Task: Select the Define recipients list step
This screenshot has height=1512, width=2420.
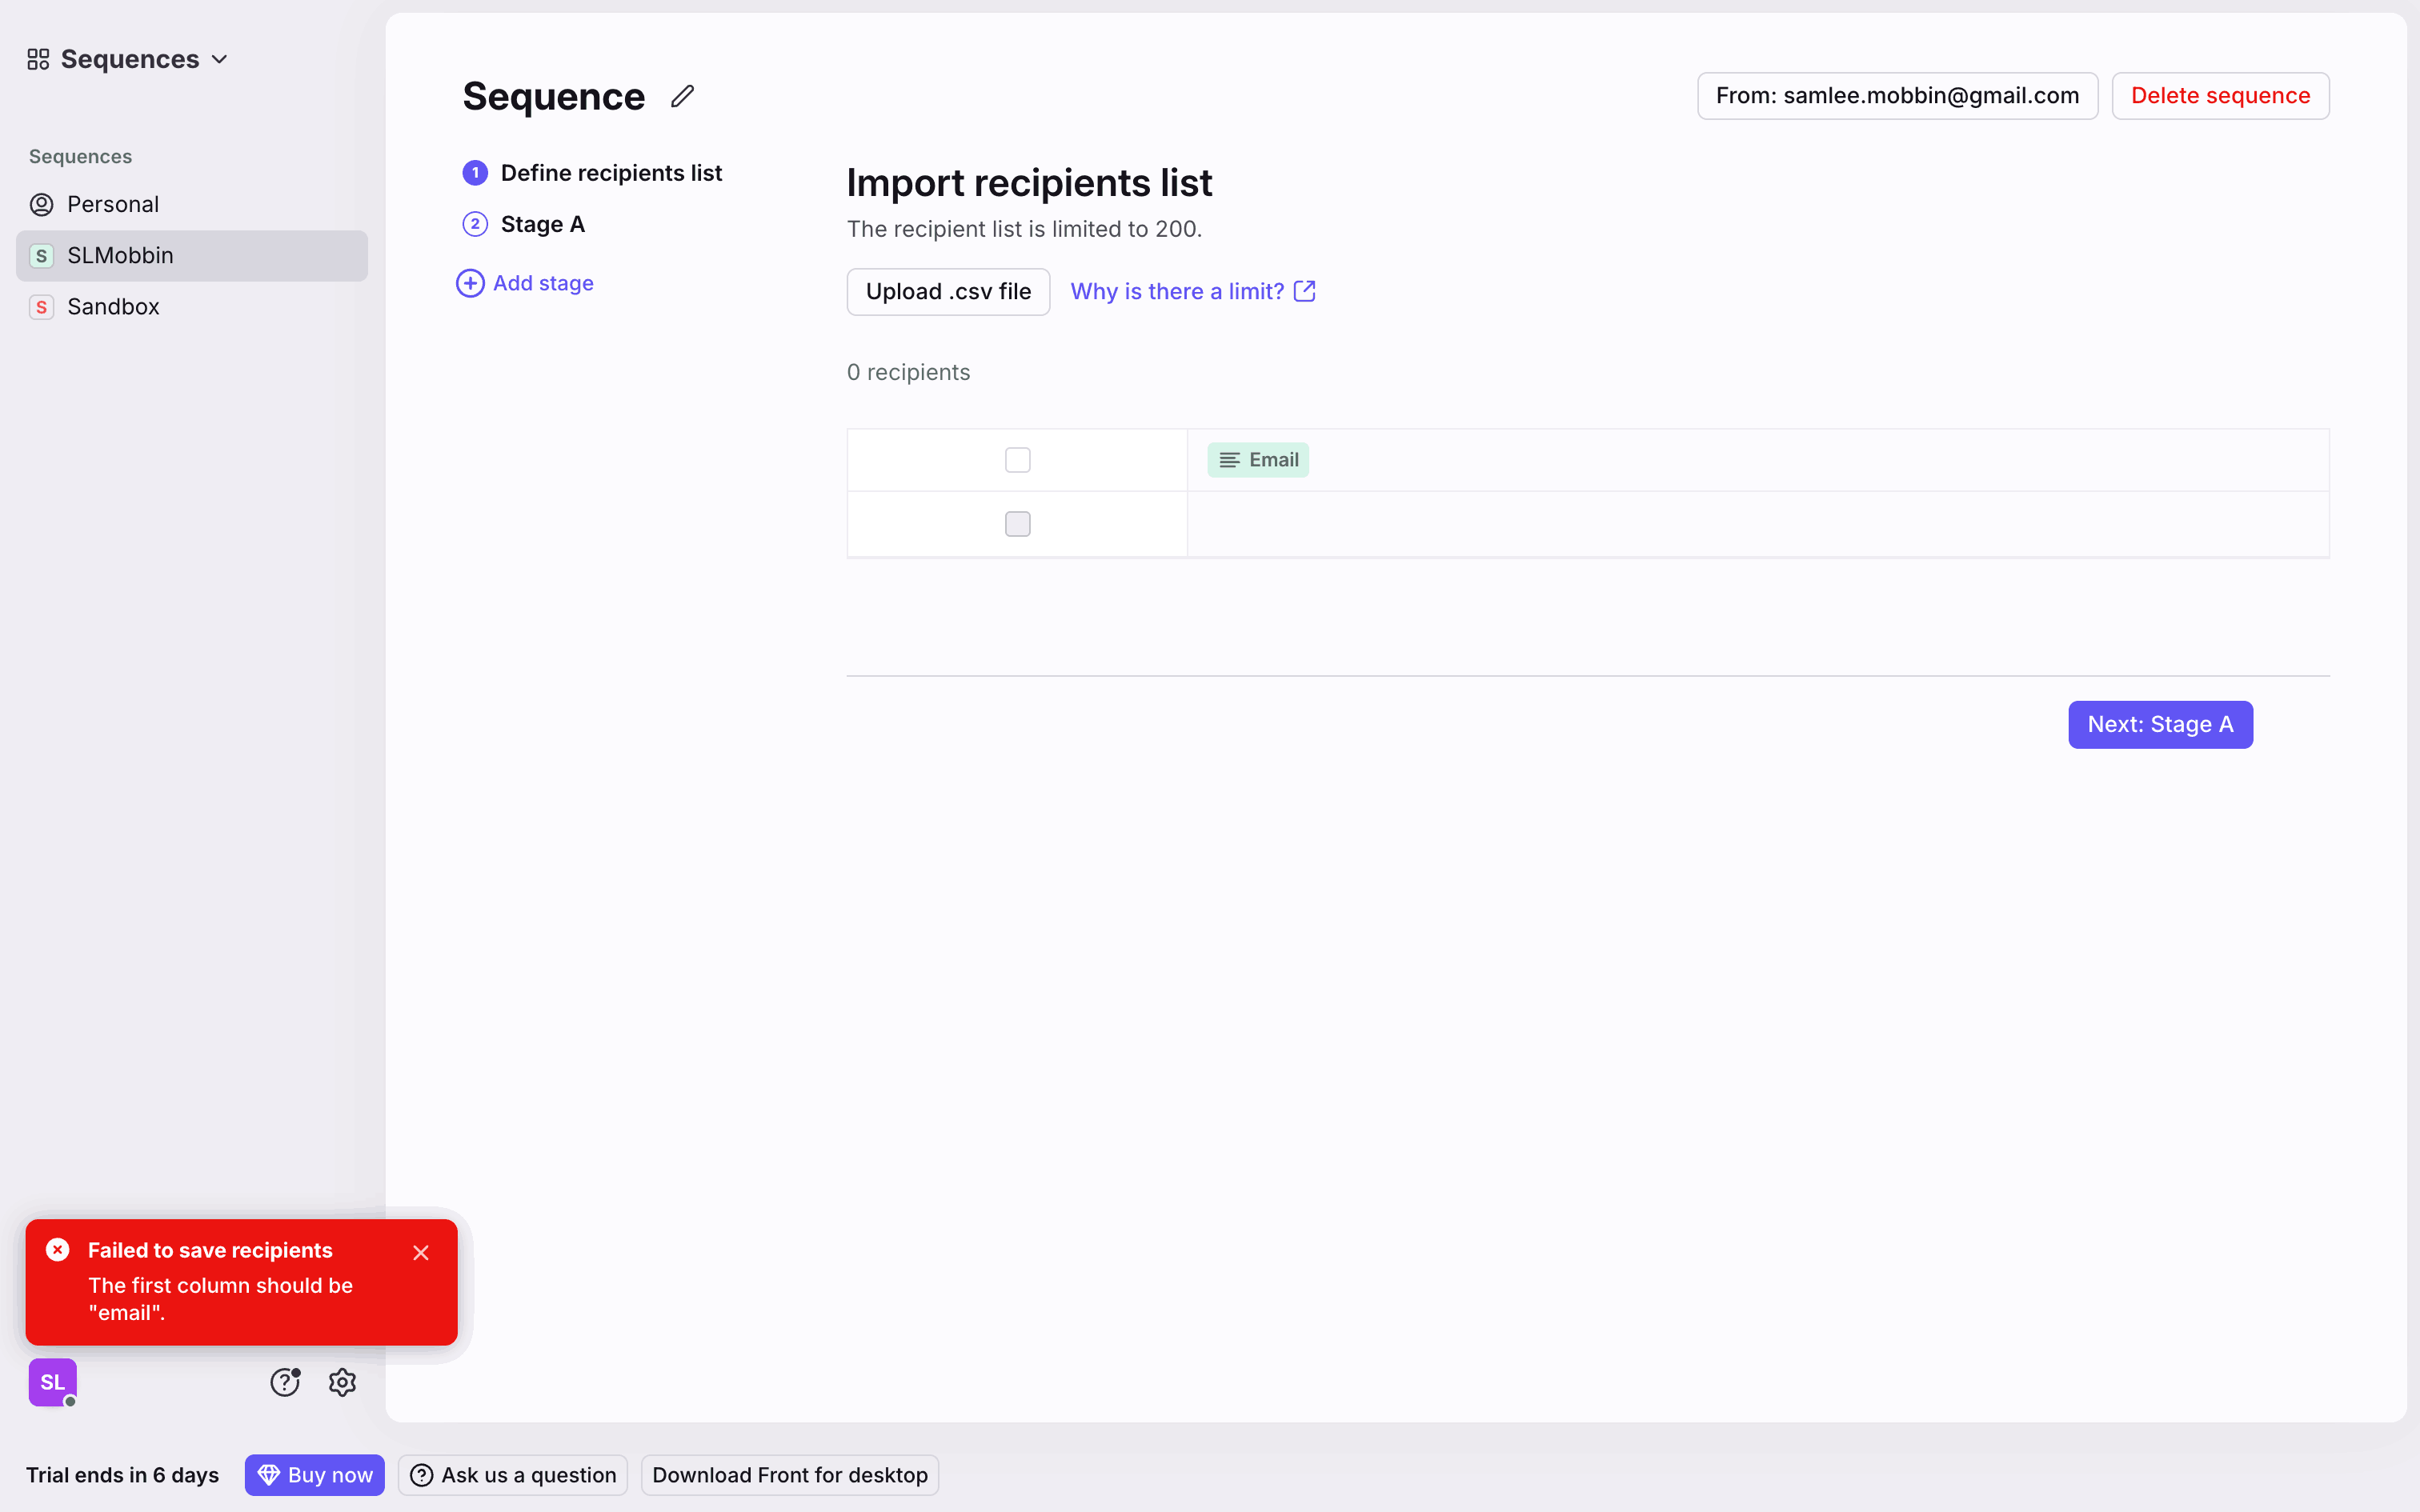Action: click(x=610, y=173)
